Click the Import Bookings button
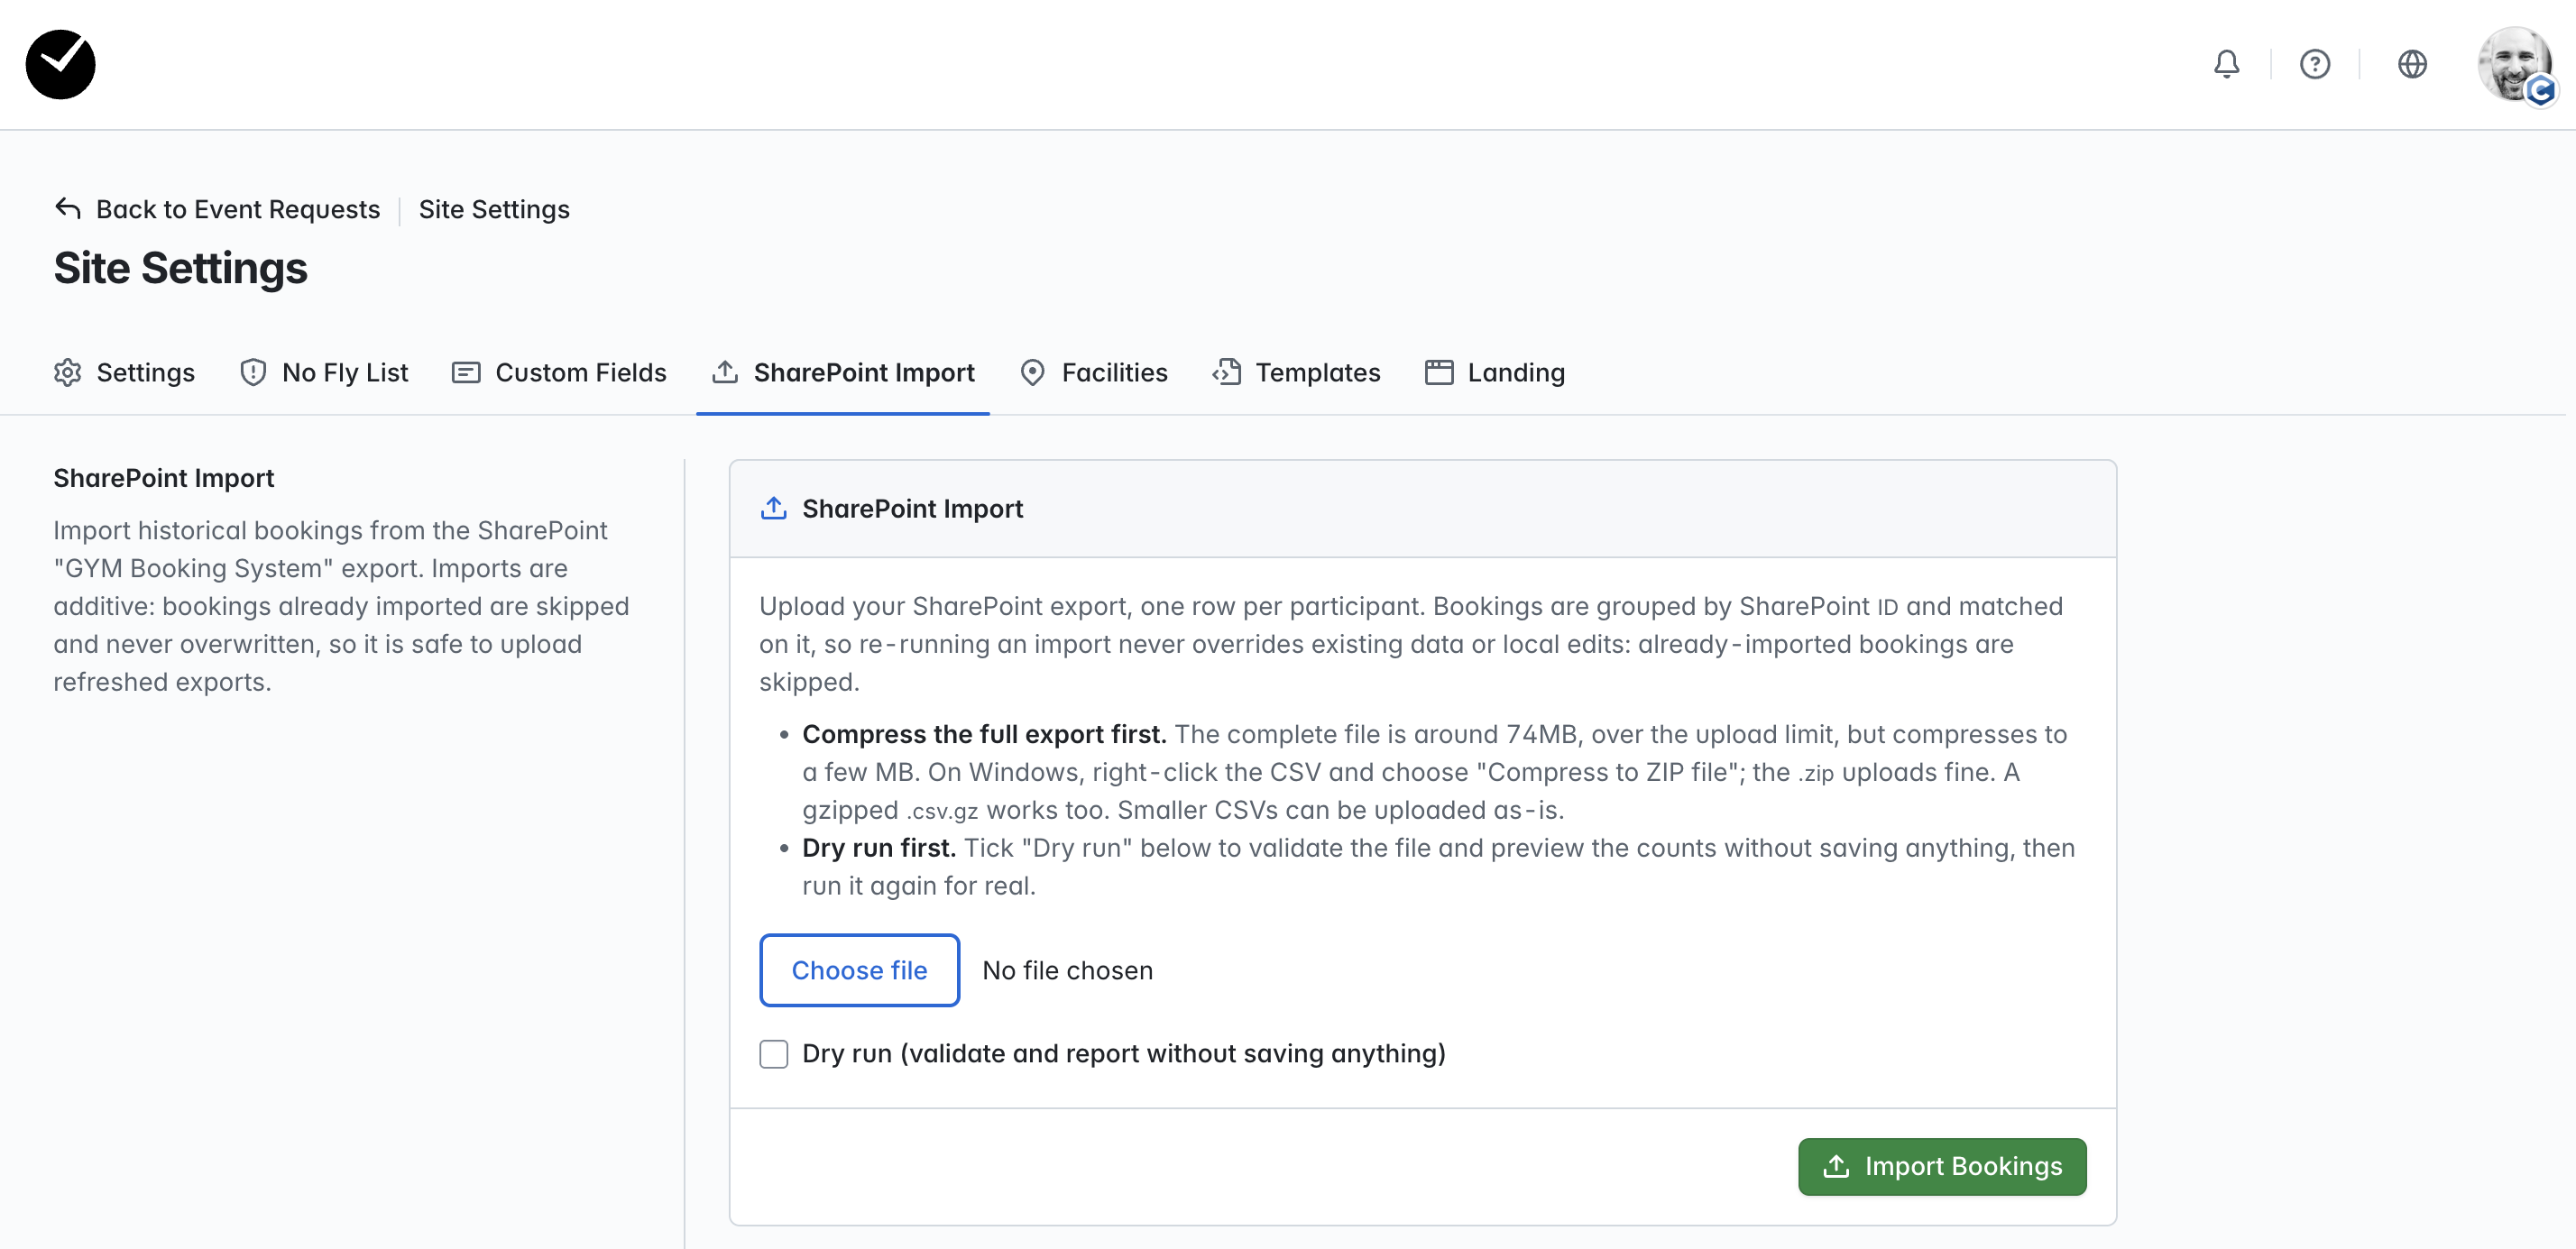The width and height of the screenshot is (2576, 1249). [x=1942, y=1166]
